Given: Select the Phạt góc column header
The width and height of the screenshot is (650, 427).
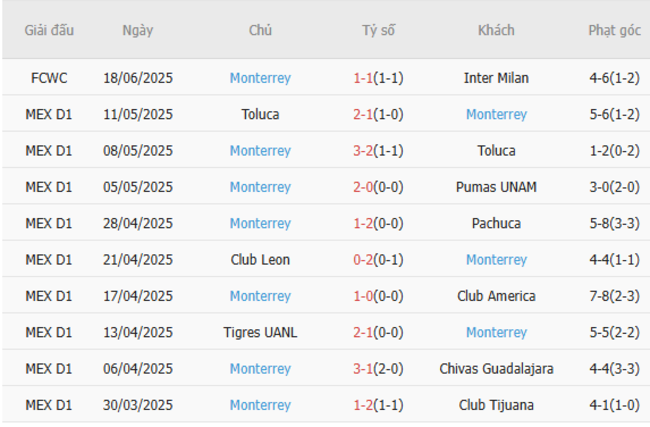Looking at the screenshot, I should click(614, 30).
